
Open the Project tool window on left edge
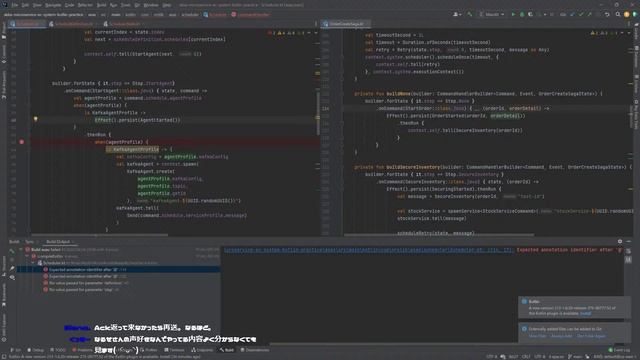[4, 30]
